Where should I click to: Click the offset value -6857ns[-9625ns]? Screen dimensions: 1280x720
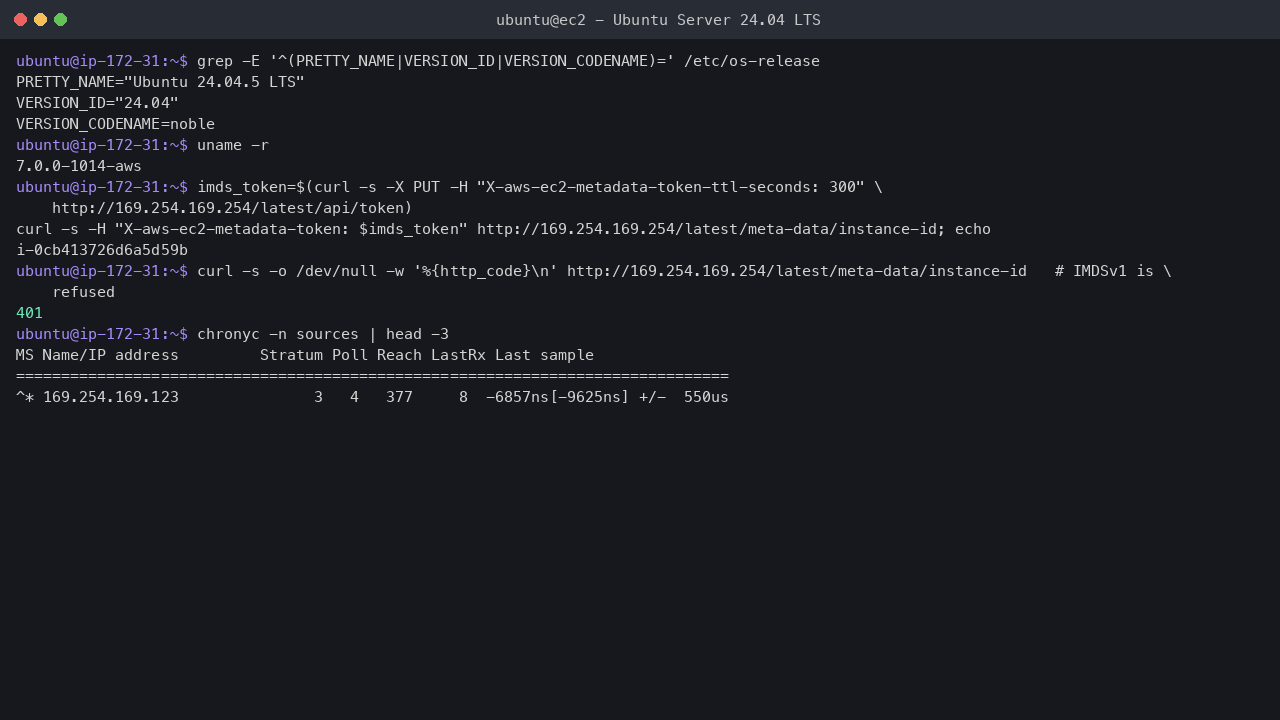point(558,397)
